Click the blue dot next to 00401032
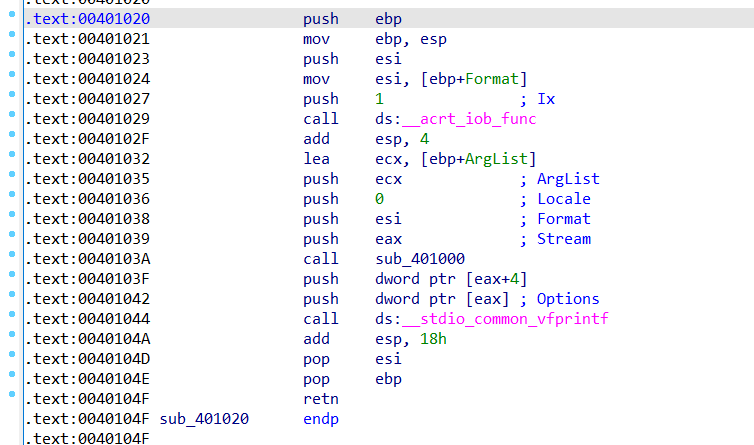754x445 pixels. click(10, 159)
